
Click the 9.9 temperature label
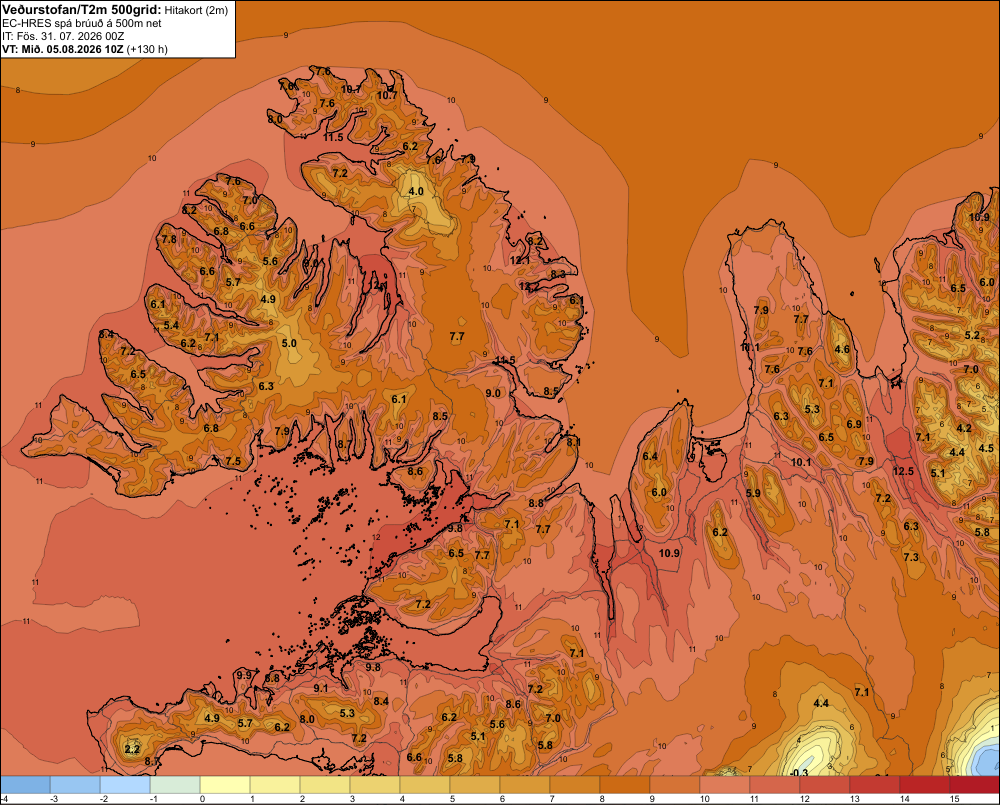click(244, 675)
